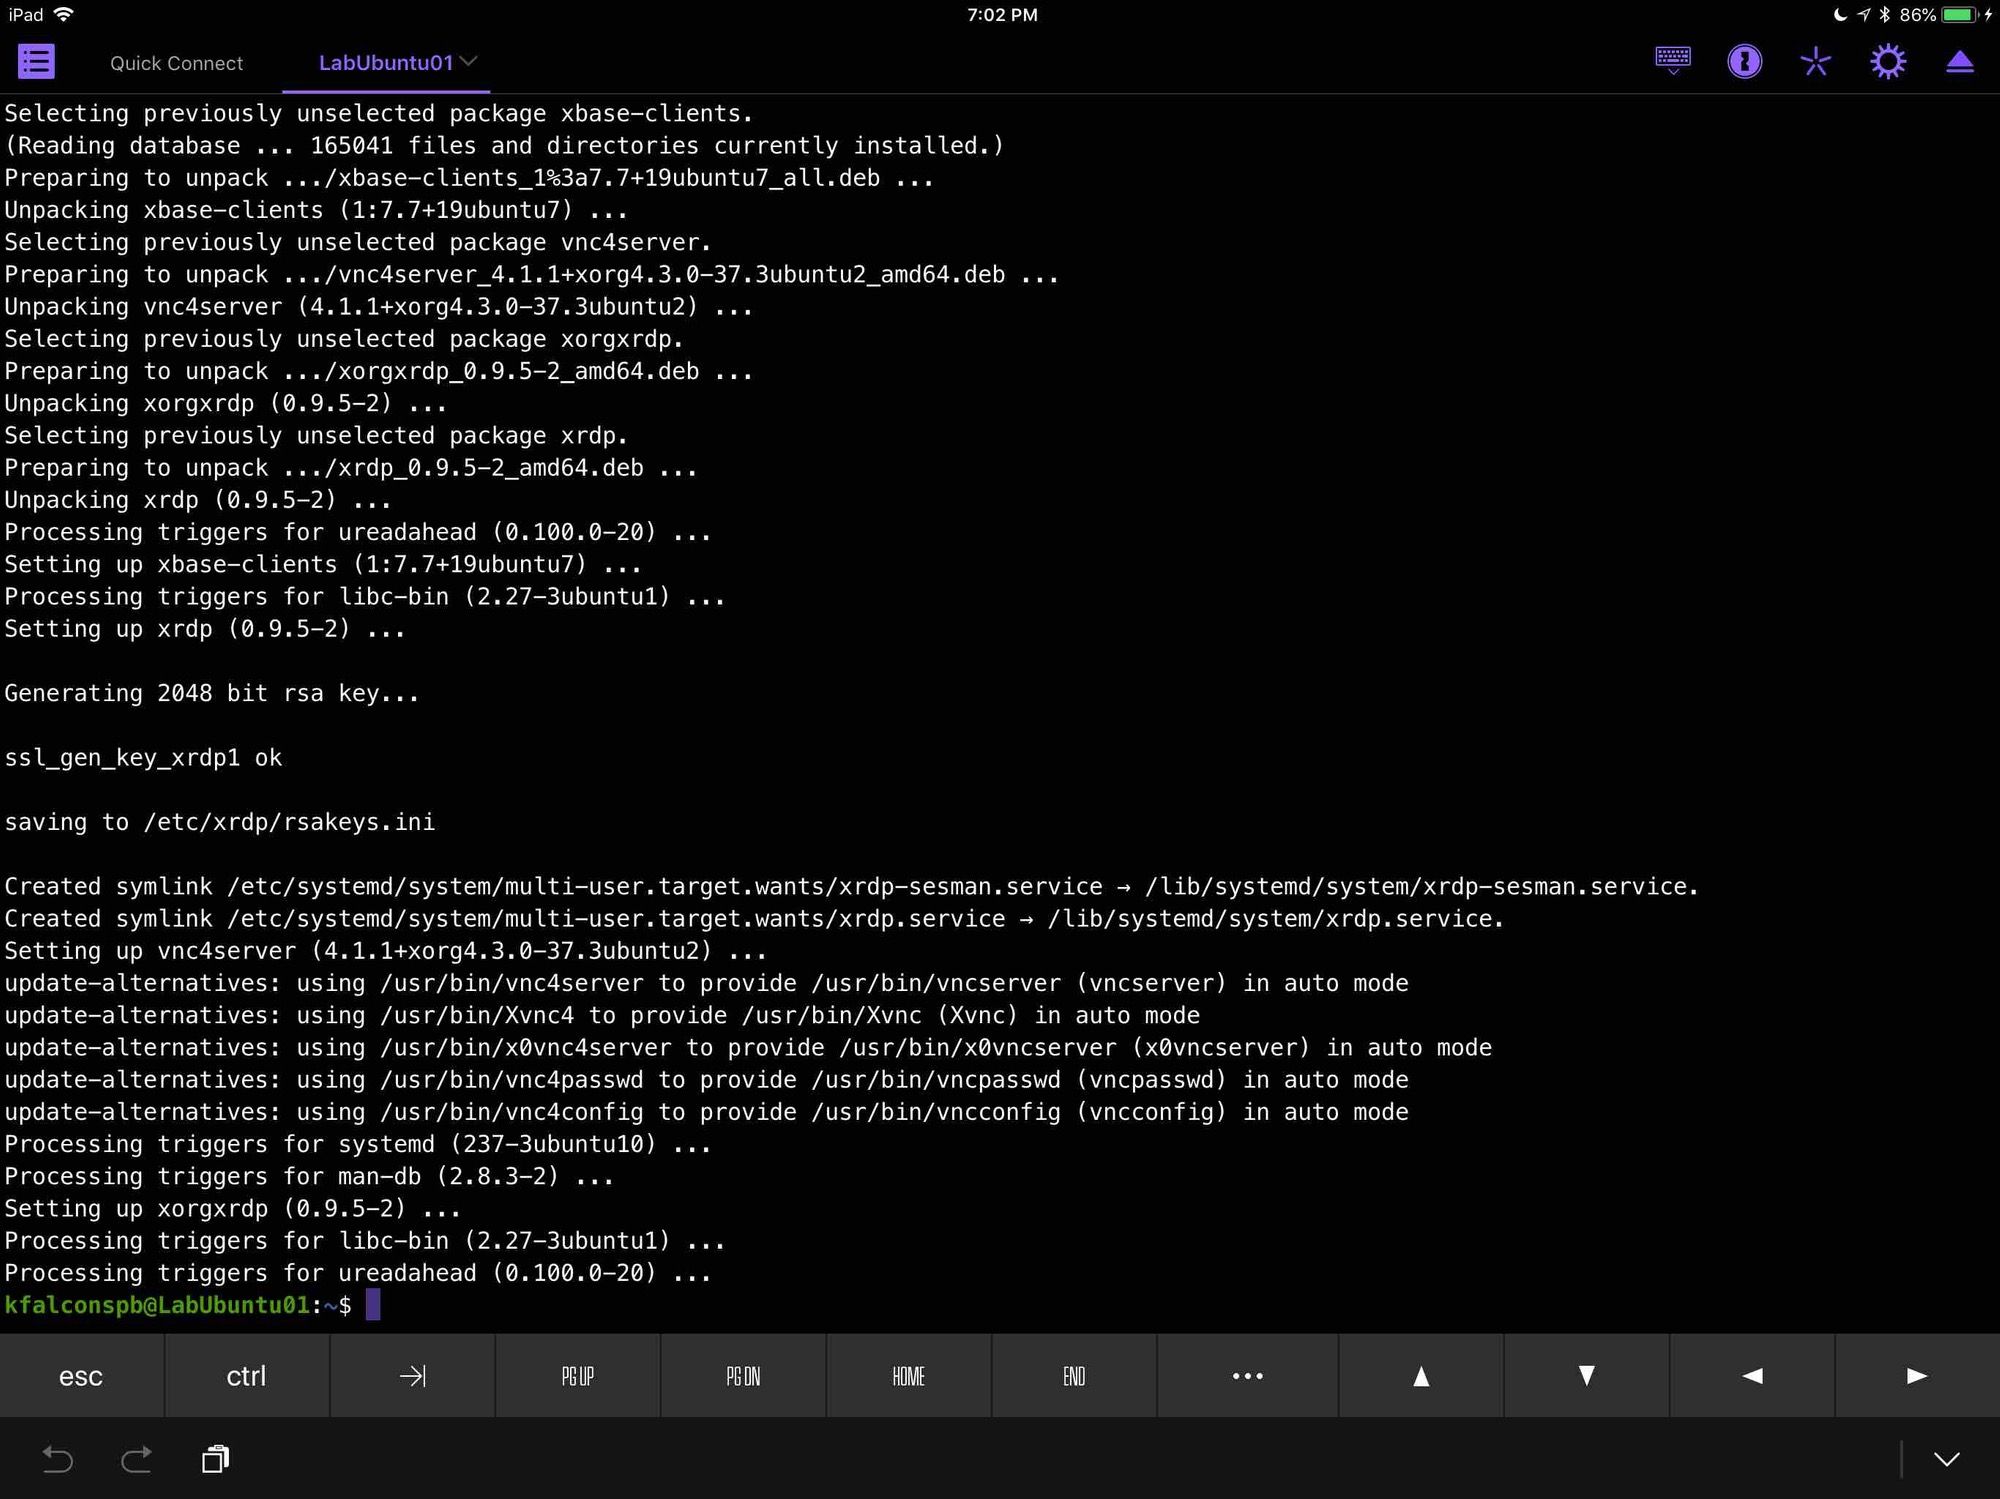Click 'Setting up xrdp (0.9.5-2) ...' line
The width and height of the screenshot is (2000, 1499).
[x=205, y=629]
